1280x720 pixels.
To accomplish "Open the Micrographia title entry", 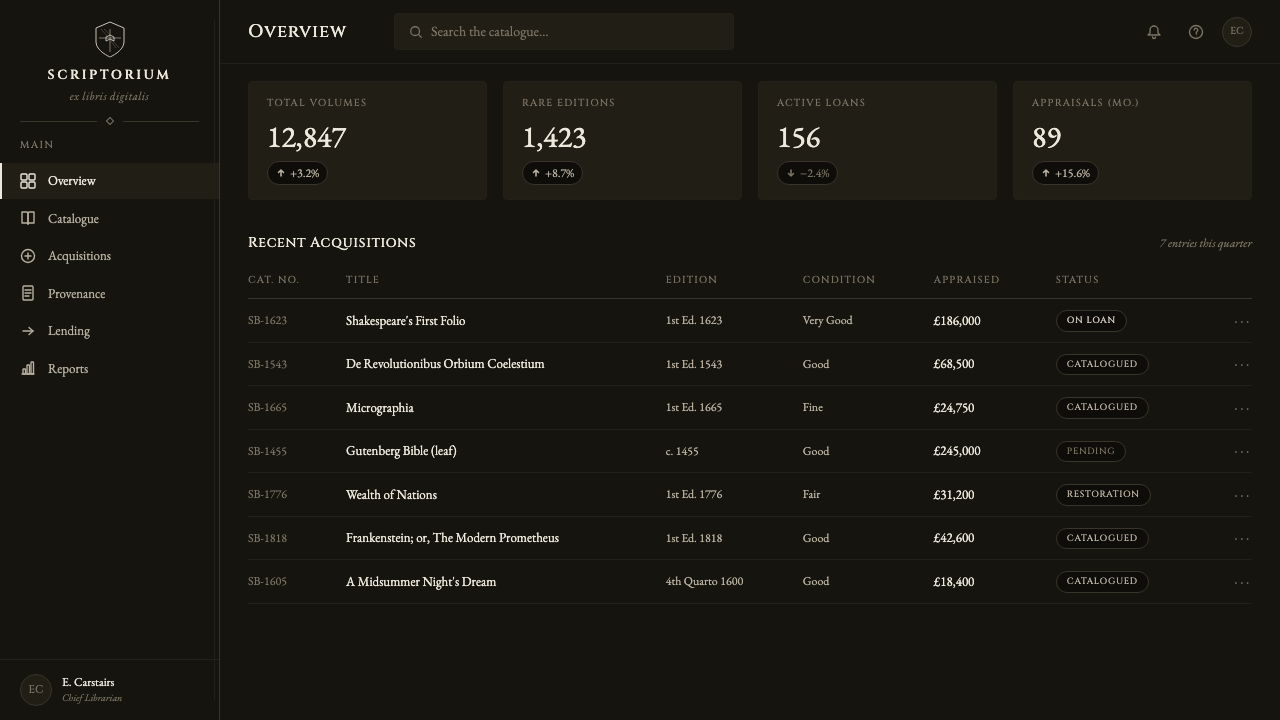I will tap(380, 408).
